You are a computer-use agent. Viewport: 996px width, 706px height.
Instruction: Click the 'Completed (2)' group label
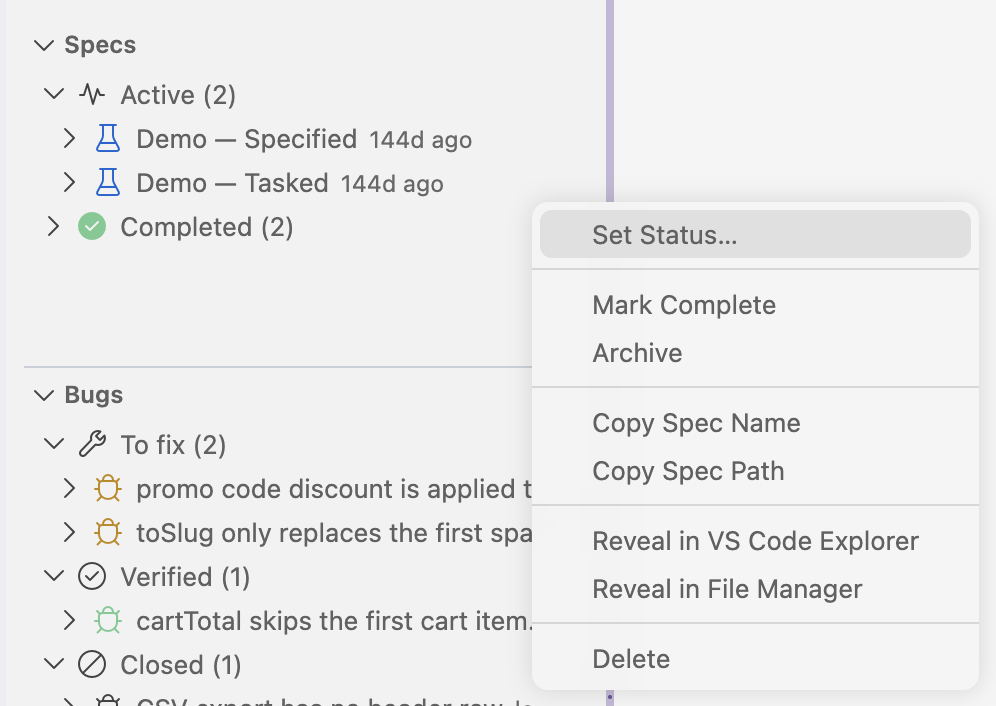[207, 227]
